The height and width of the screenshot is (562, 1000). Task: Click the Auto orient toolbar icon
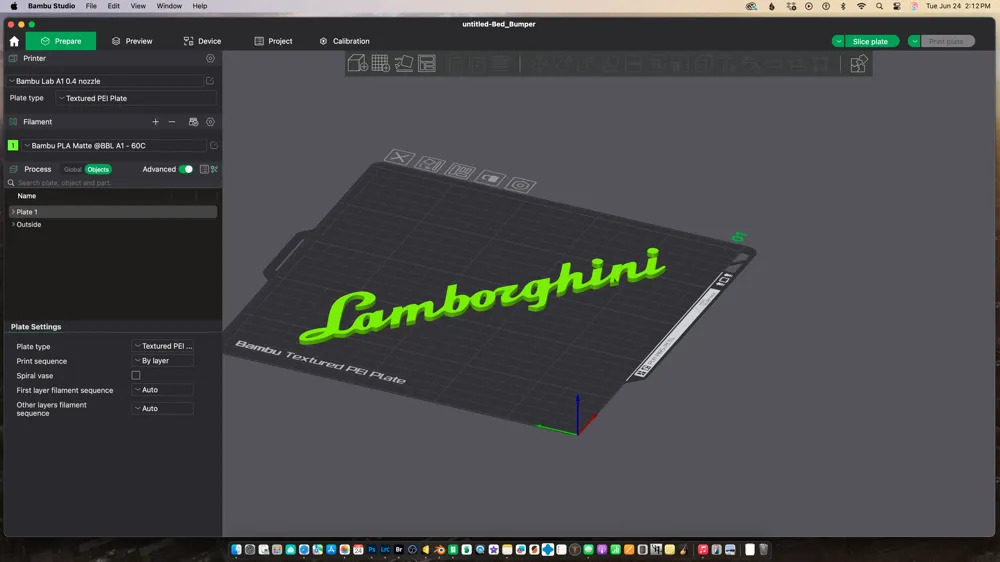coord(404,63)
